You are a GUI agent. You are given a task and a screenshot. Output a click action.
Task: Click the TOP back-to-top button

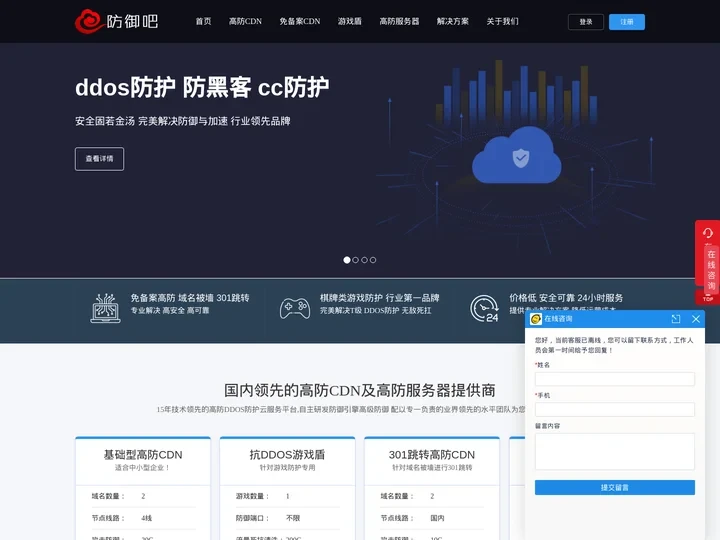[x=708, y=298]
